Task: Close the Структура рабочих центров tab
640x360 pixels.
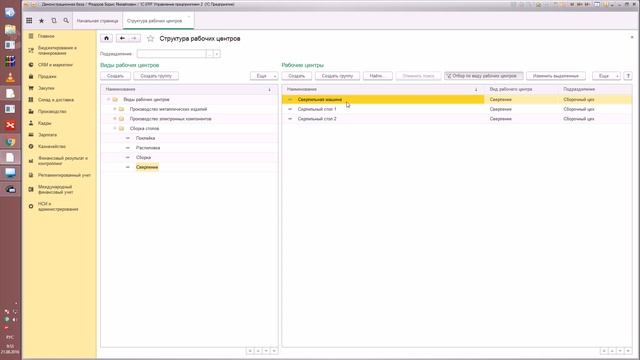Action: (189, 17)
